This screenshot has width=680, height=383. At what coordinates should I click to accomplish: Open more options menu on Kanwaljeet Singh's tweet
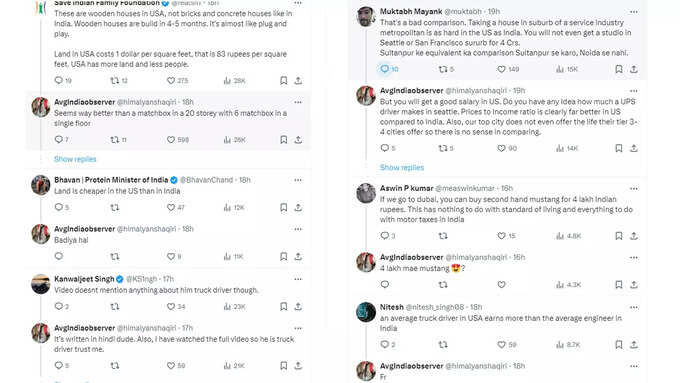(298, 279)
